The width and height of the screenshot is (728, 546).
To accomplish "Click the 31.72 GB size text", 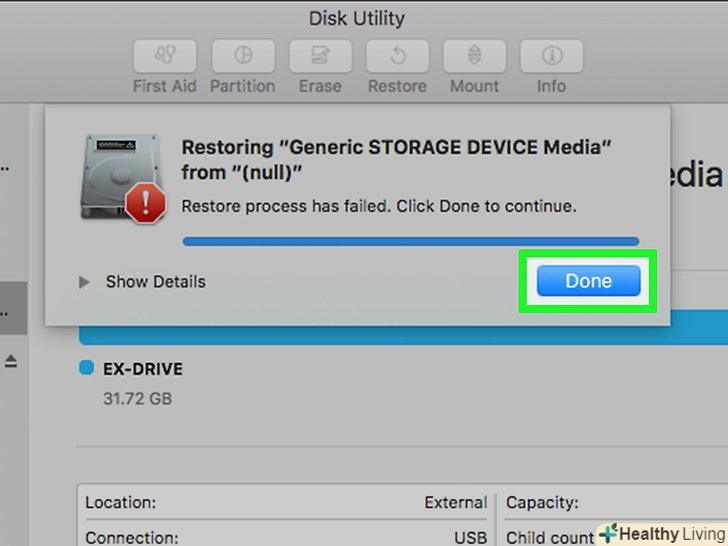I will pyautogui.click(x=137, y=398).
